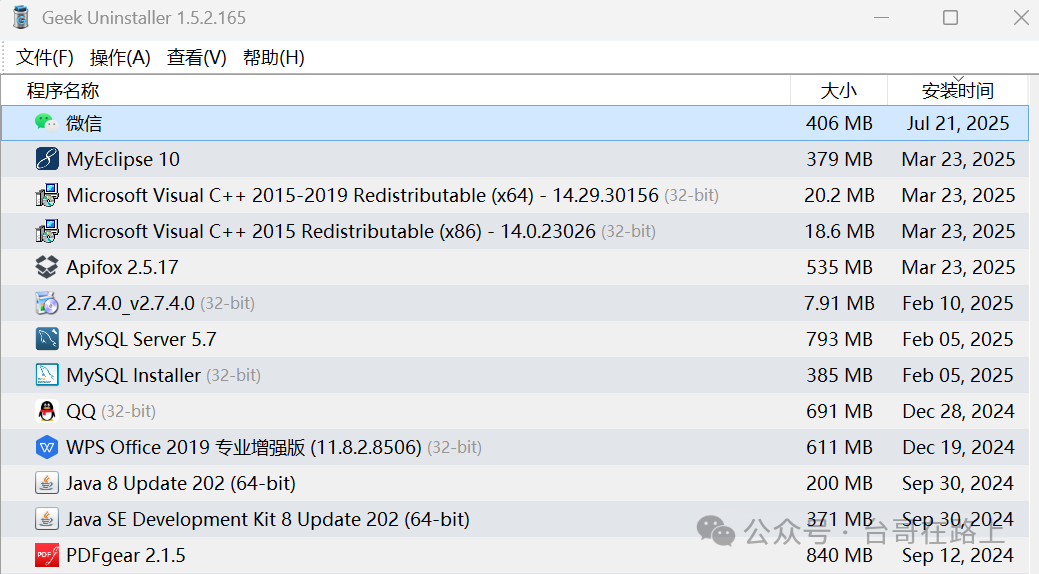Open the 文件(F) menu
Image resolution: width=1039 pixels, height=574 pixels.
pos(45,58)
